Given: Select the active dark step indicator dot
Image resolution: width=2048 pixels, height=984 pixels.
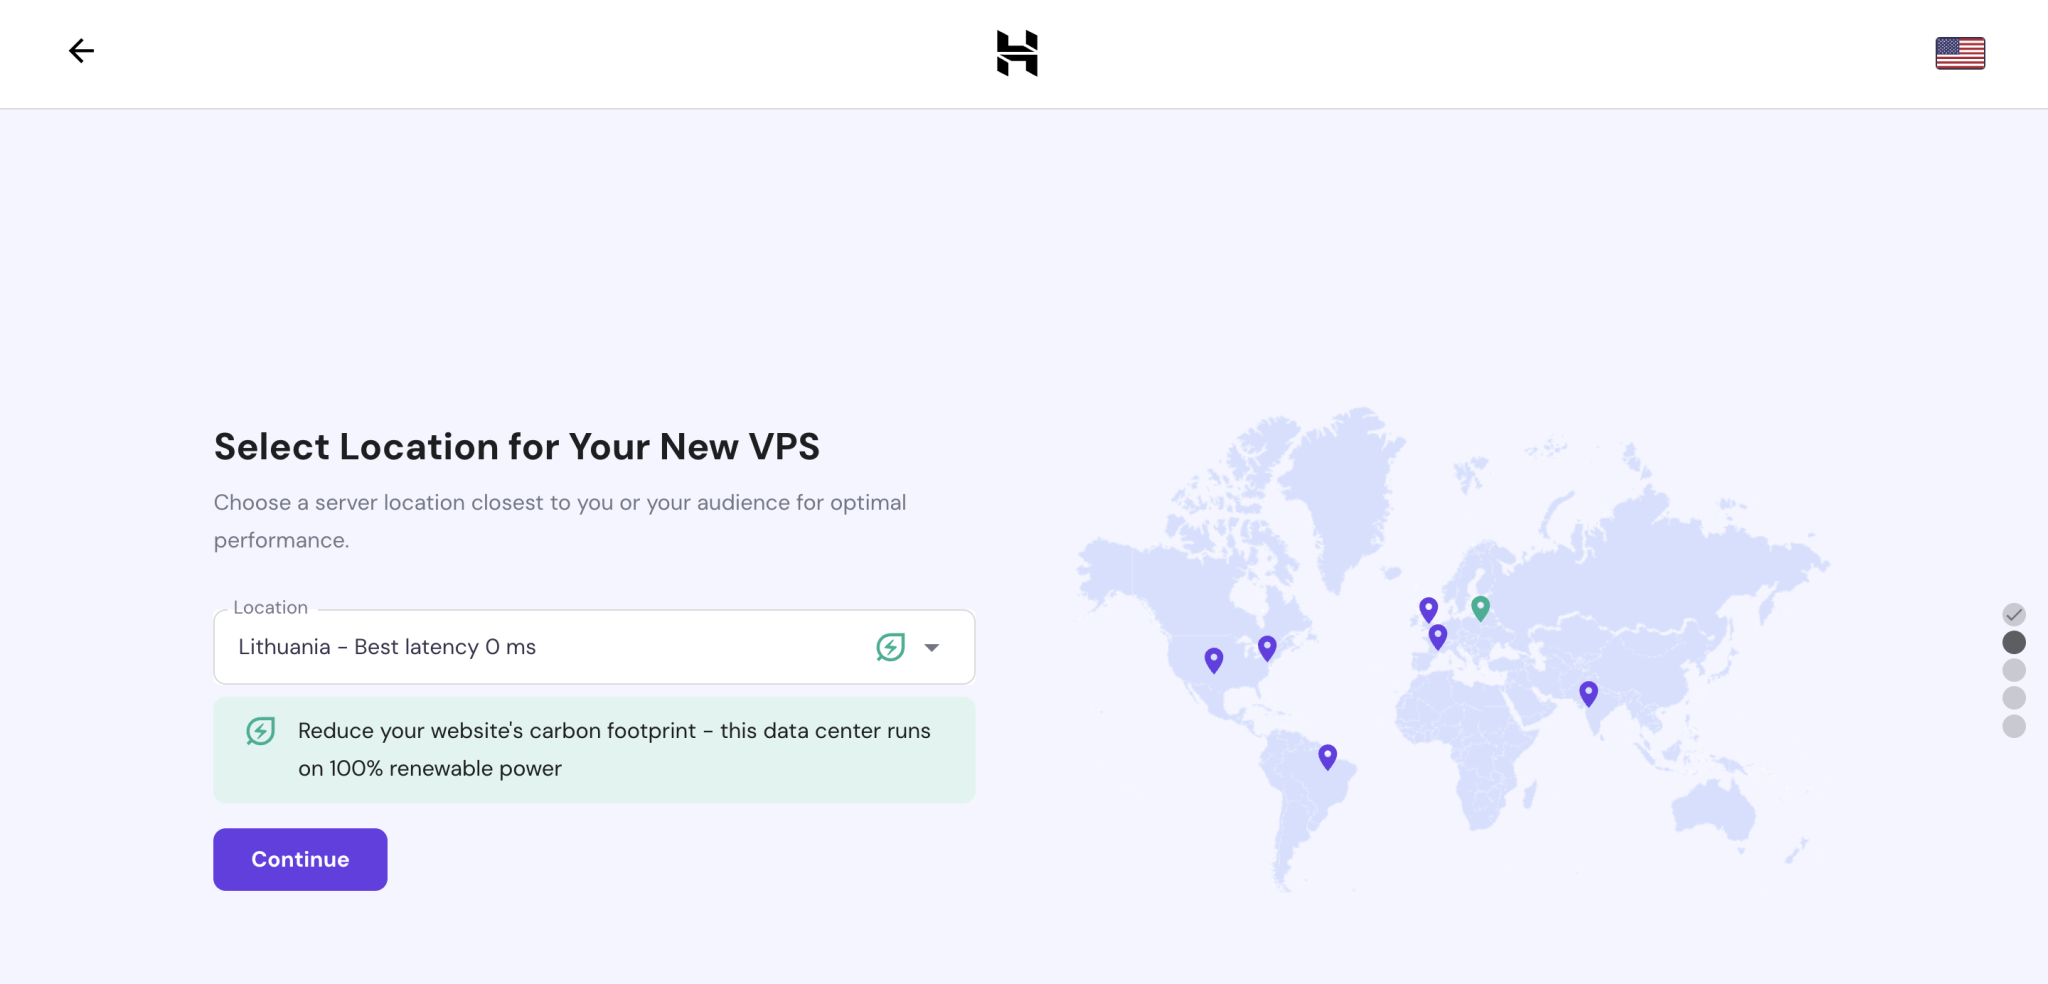Looking at the screenshot, I should click(2013, 642).
